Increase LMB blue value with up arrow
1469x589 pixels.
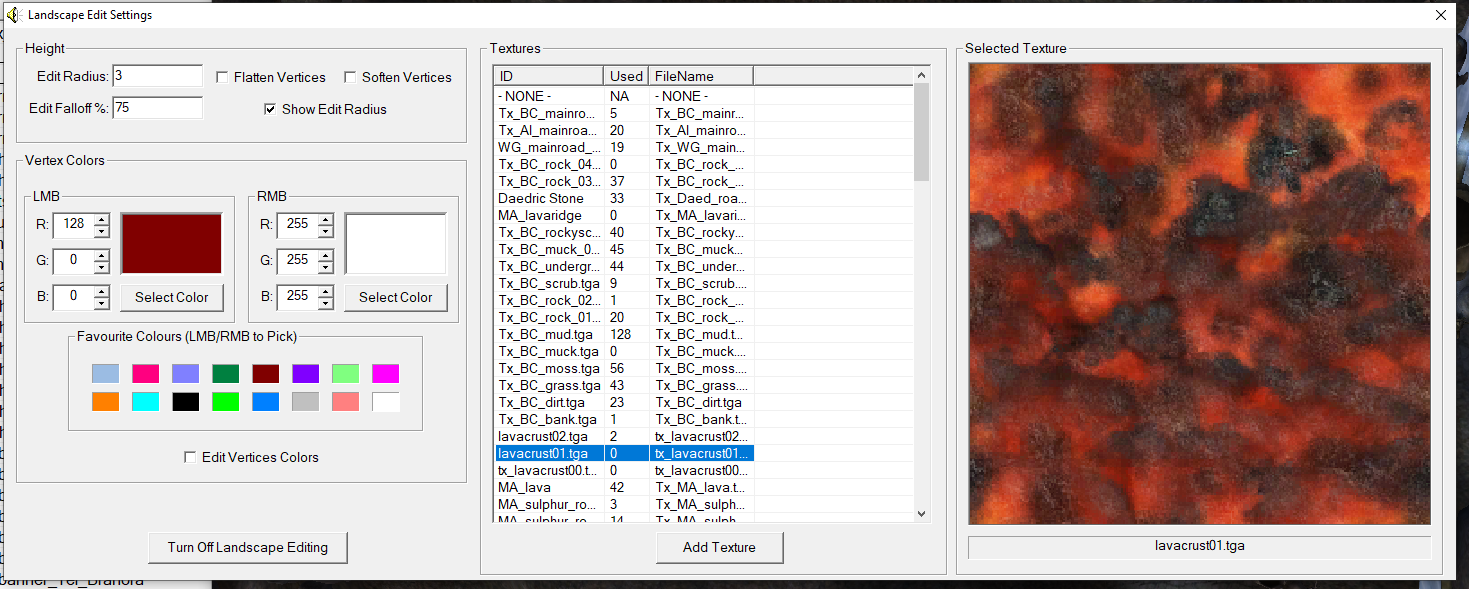click(101, 292)
